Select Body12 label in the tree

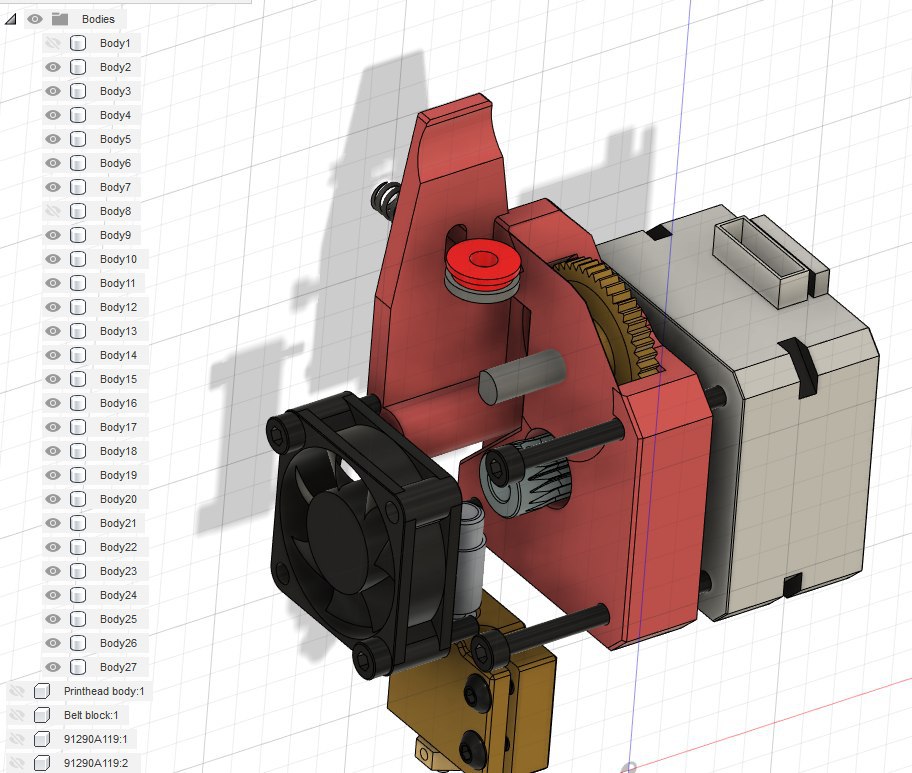118,307
